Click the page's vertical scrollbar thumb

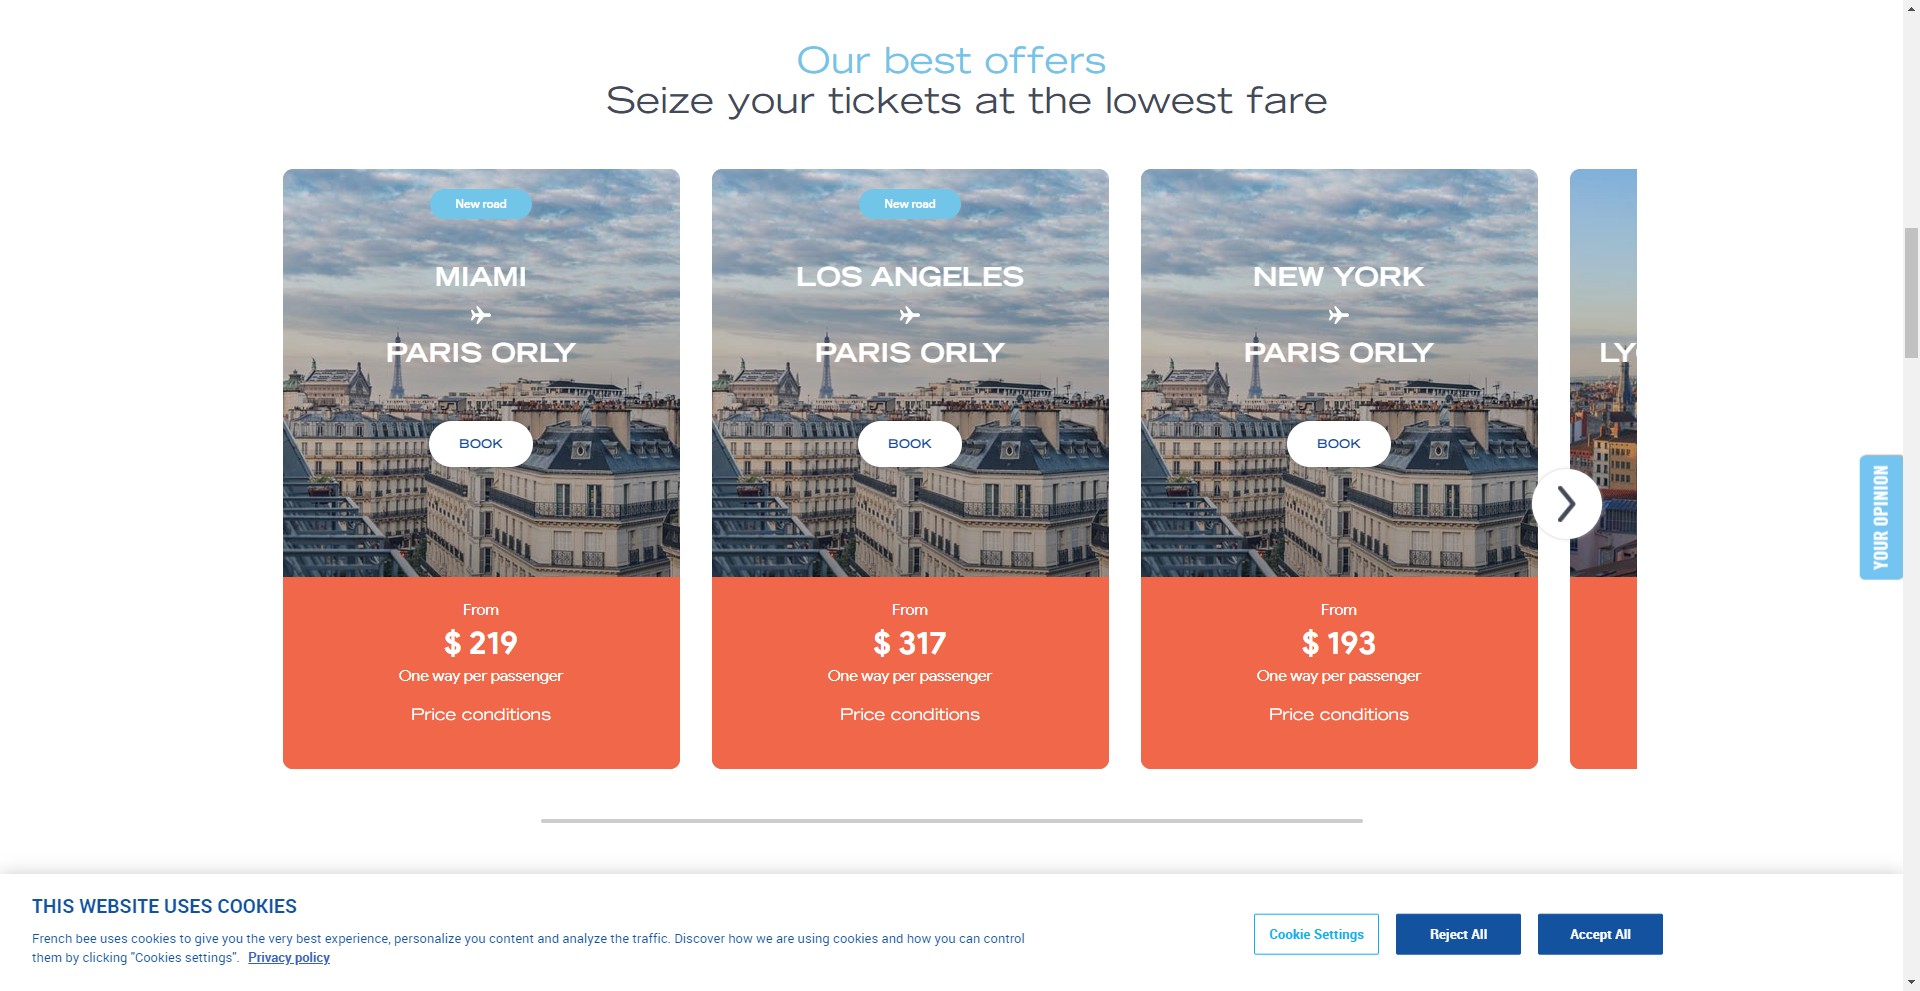point(1911,292)
